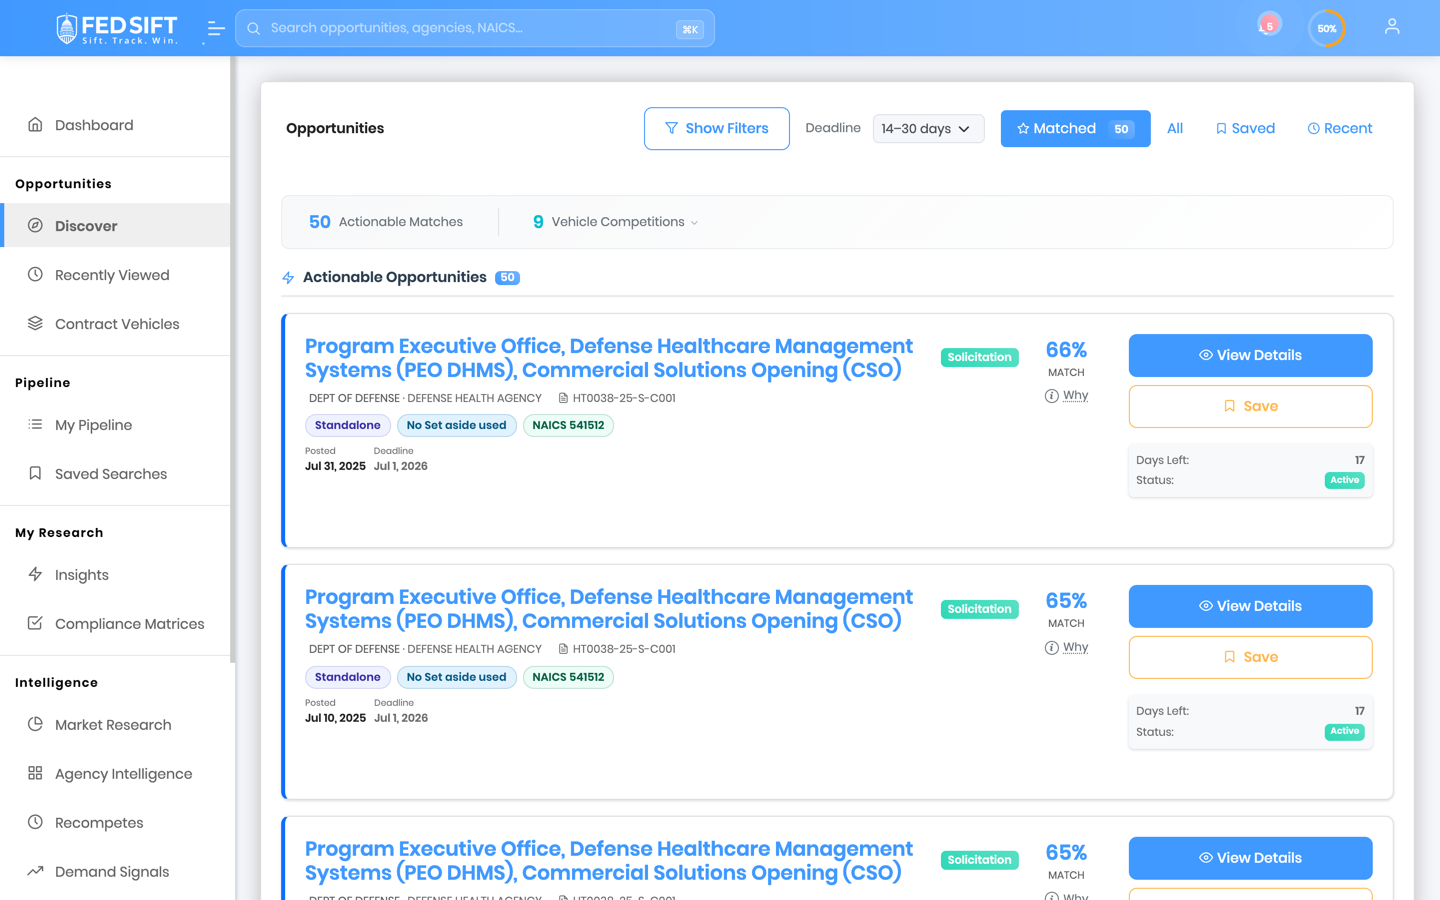Click 50 Actionable Matches summary
1440x900 pixels.
(386, 222)
